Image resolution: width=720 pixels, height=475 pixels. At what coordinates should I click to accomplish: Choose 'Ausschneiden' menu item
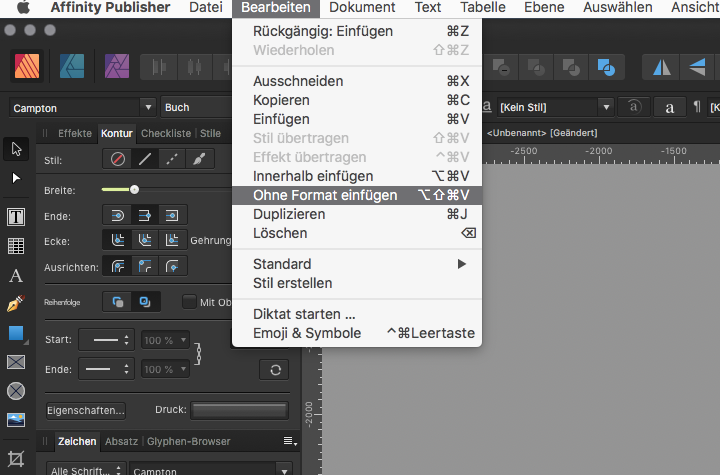point(357,81)
